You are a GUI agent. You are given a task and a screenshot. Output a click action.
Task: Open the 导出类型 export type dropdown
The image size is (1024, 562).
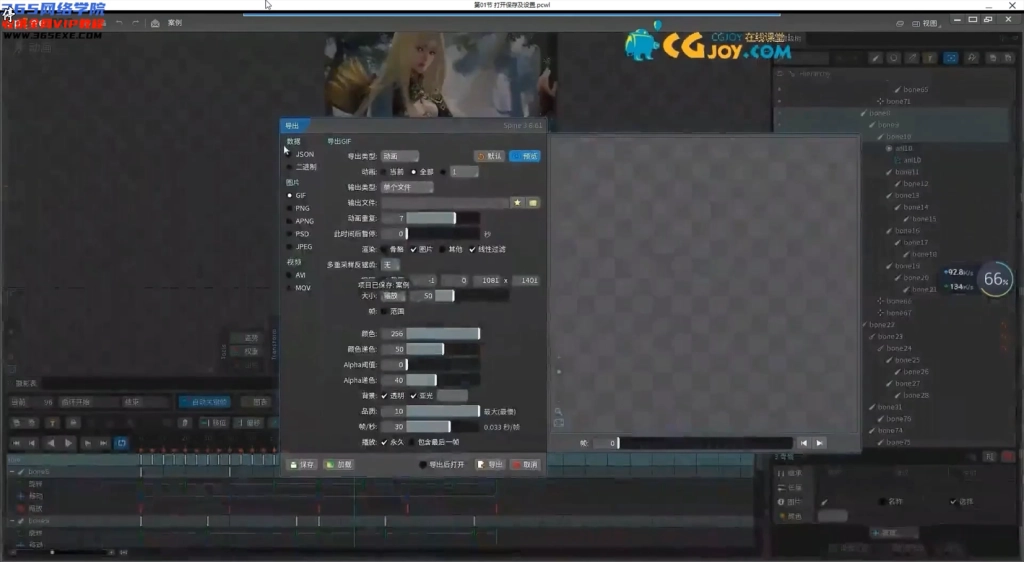click(400, 156)
